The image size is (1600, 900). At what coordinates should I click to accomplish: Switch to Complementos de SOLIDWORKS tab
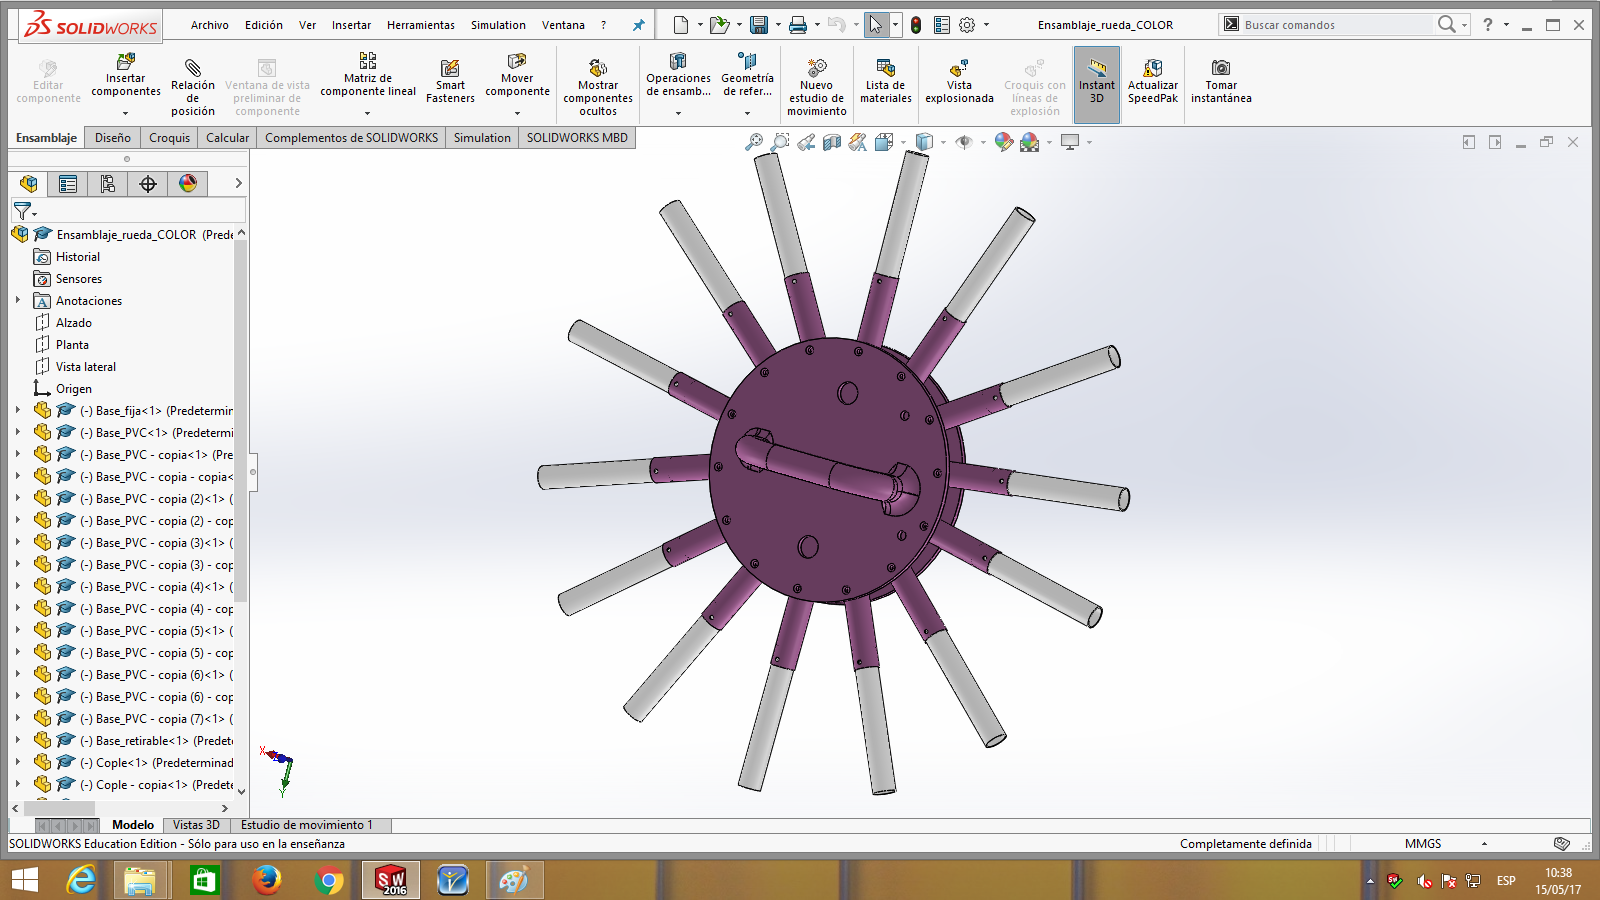(352, 138)
